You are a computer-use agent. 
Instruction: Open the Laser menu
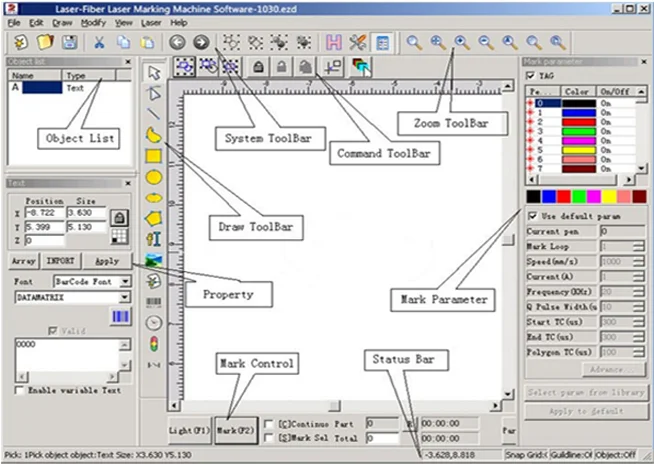point(152,21)
